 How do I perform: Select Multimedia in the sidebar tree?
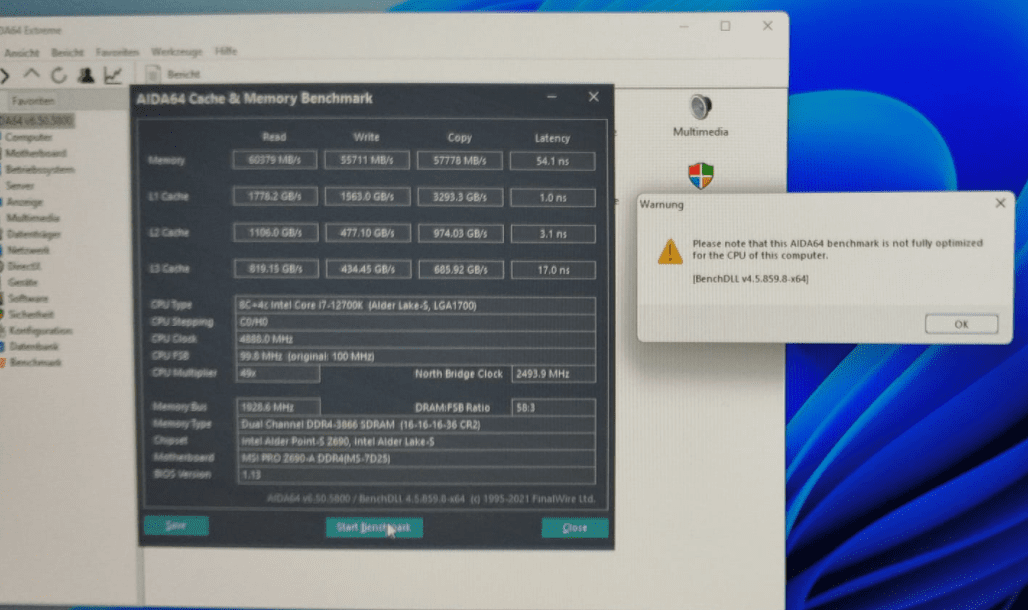click(x=33, y=218)
